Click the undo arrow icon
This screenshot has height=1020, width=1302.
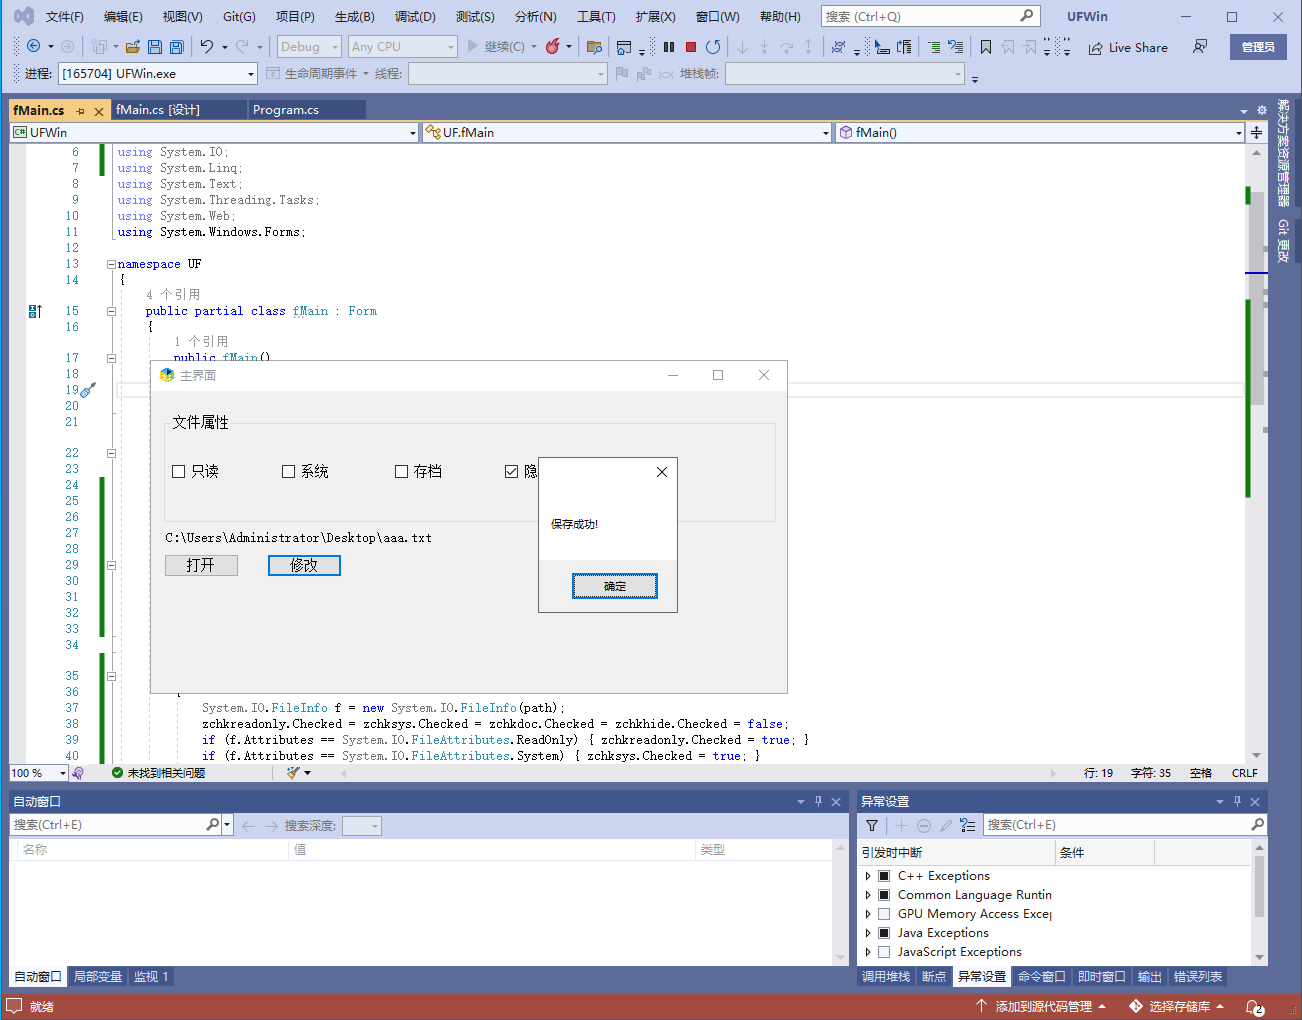tap(207, 46)
